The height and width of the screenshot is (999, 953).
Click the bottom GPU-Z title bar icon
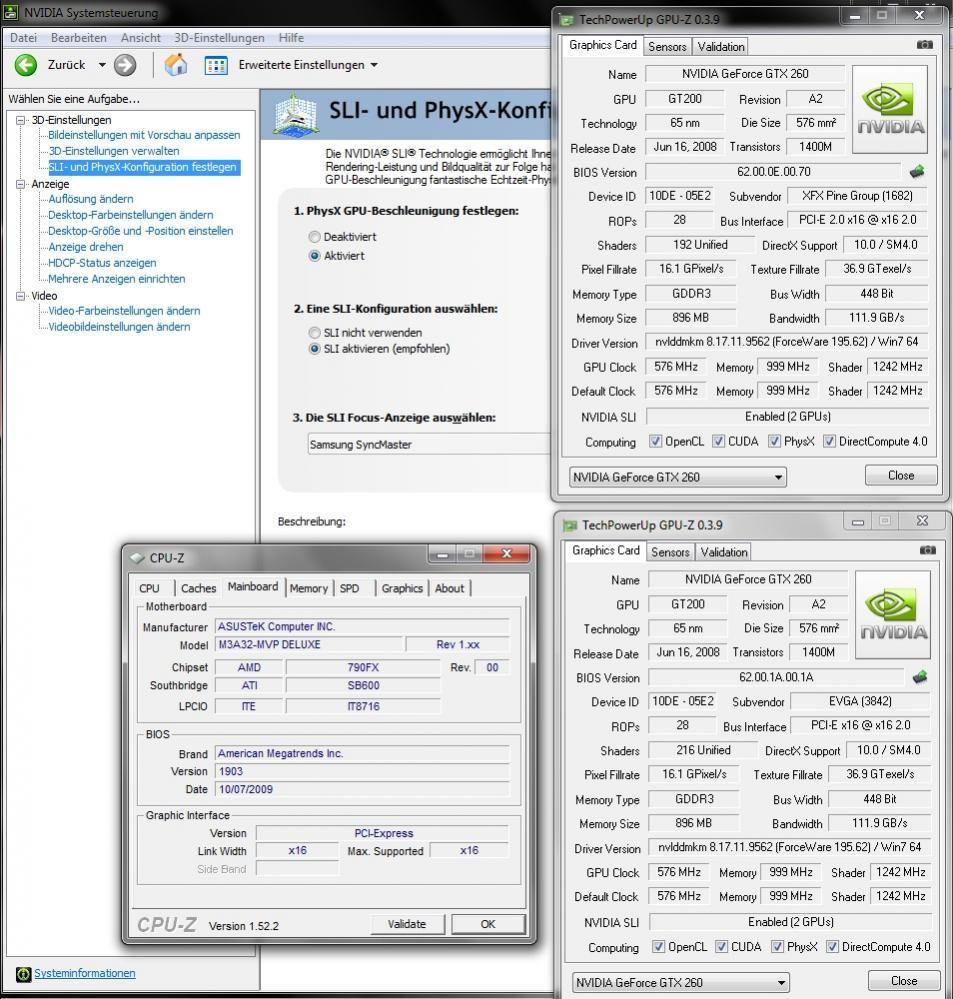tap(570, 526)
